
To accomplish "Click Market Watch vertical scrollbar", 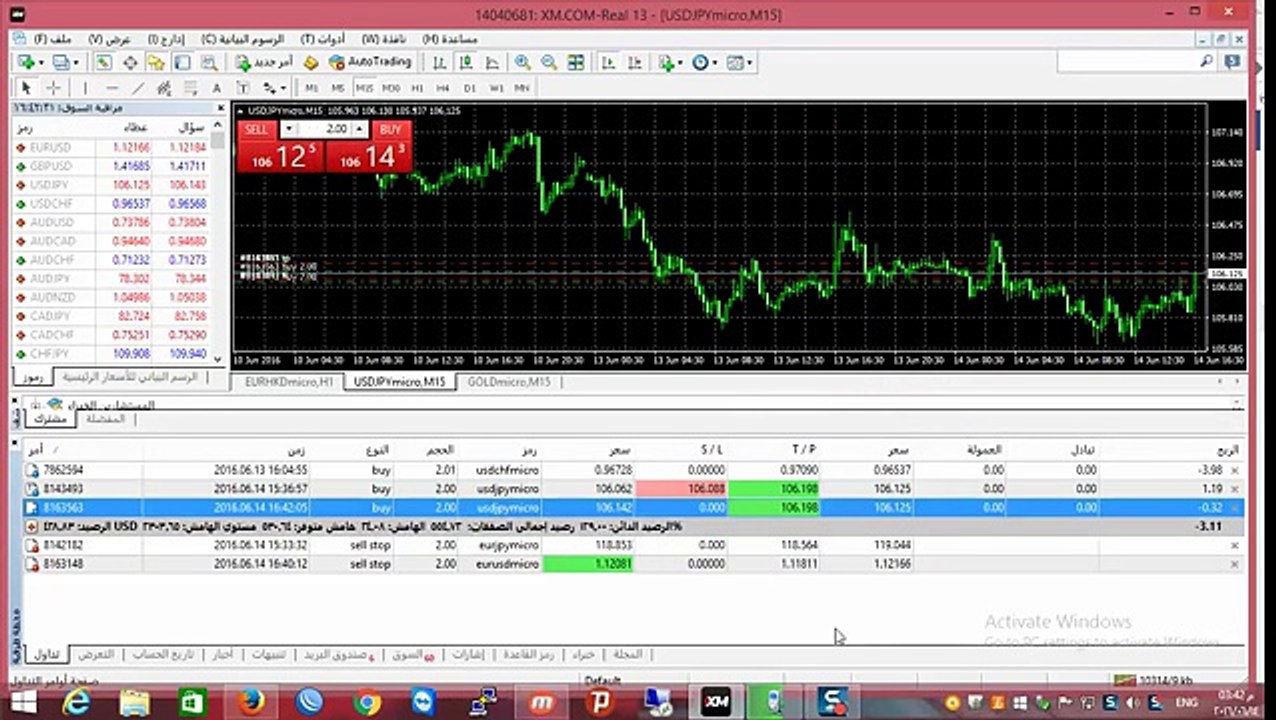I will 218,240.
